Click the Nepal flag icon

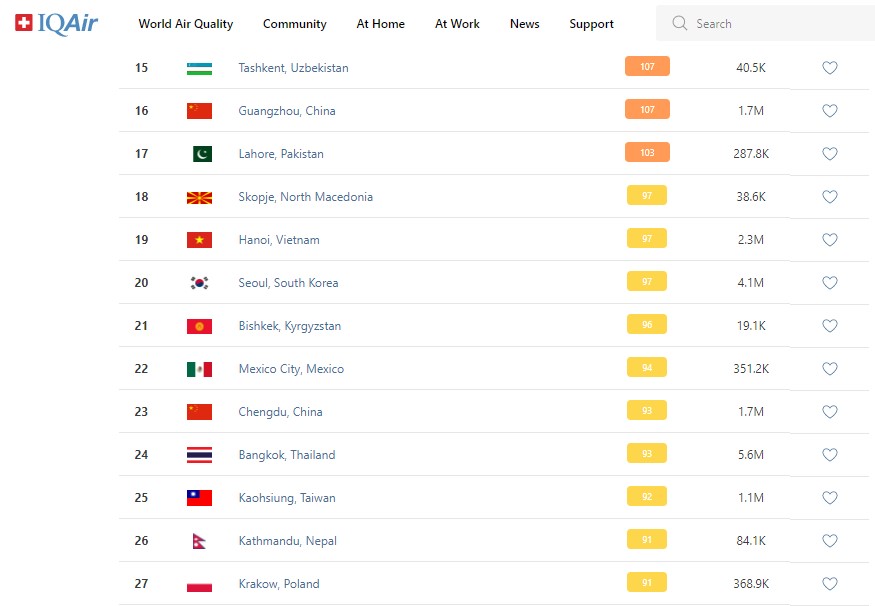(x=199, y=541)
